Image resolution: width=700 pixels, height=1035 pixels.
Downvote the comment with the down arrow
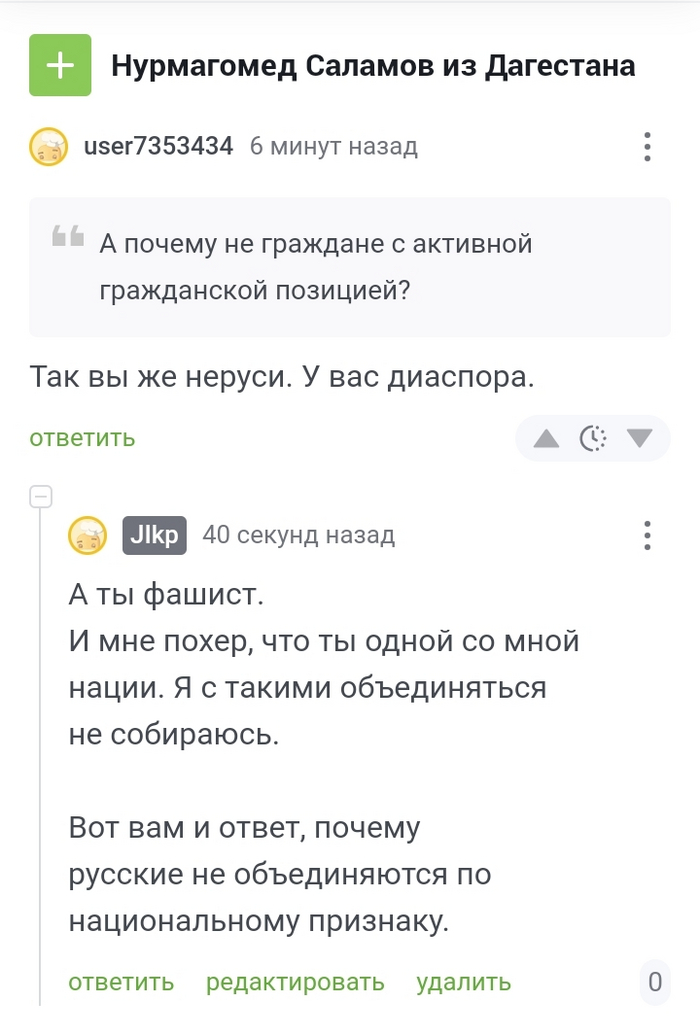click(x=640, y=438)
